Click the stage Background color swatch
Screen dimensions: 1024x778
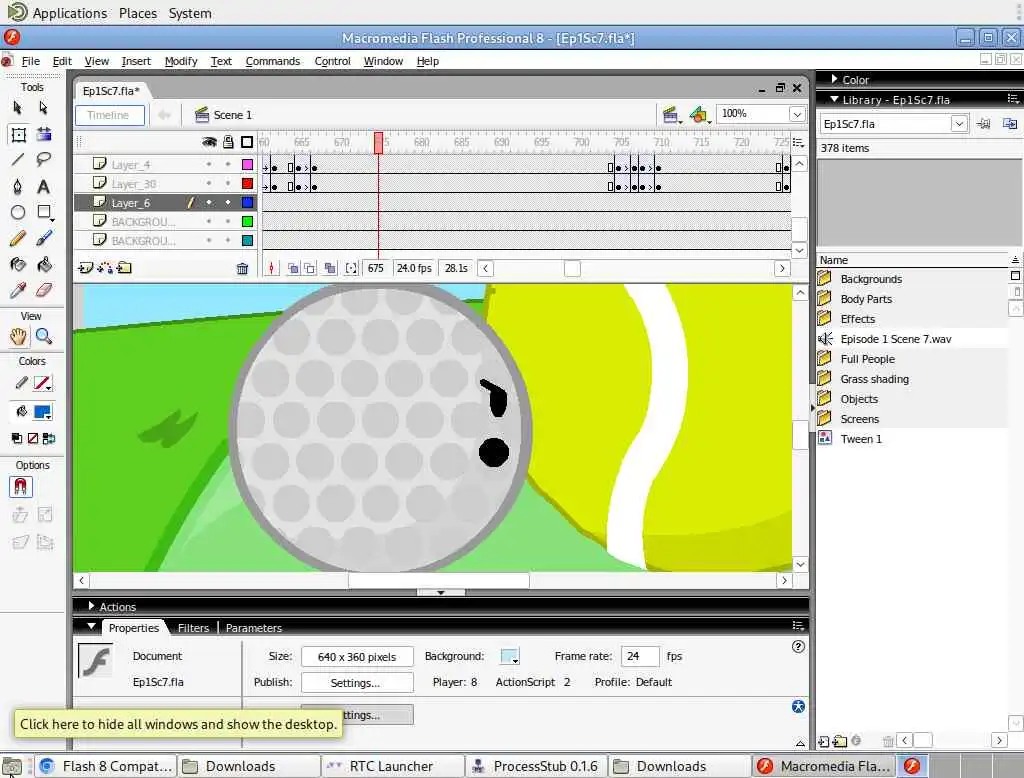[x=509, y=656]
